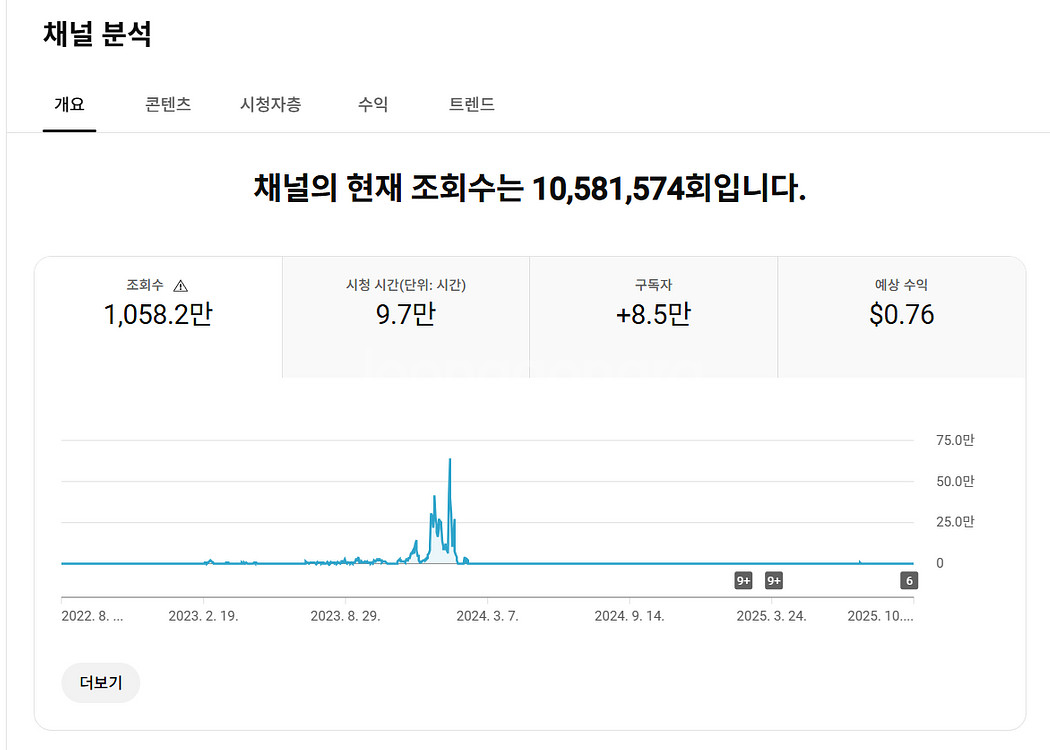Click the warning icon beside 조회수
Screen dimensions: 1050x750
click(180, 286)
